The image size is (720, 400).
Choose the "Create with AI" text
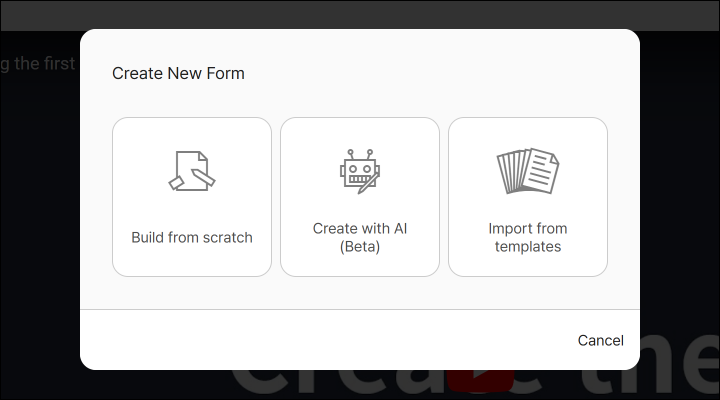(360, 228)
